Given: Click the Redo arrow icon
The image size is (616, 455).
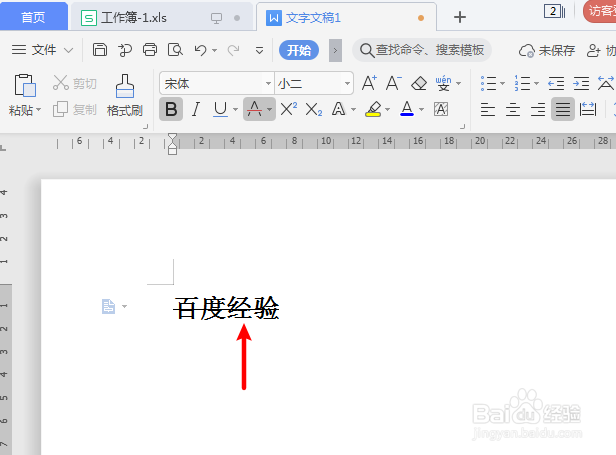Looking at the screenshot, I should point(234,50).
